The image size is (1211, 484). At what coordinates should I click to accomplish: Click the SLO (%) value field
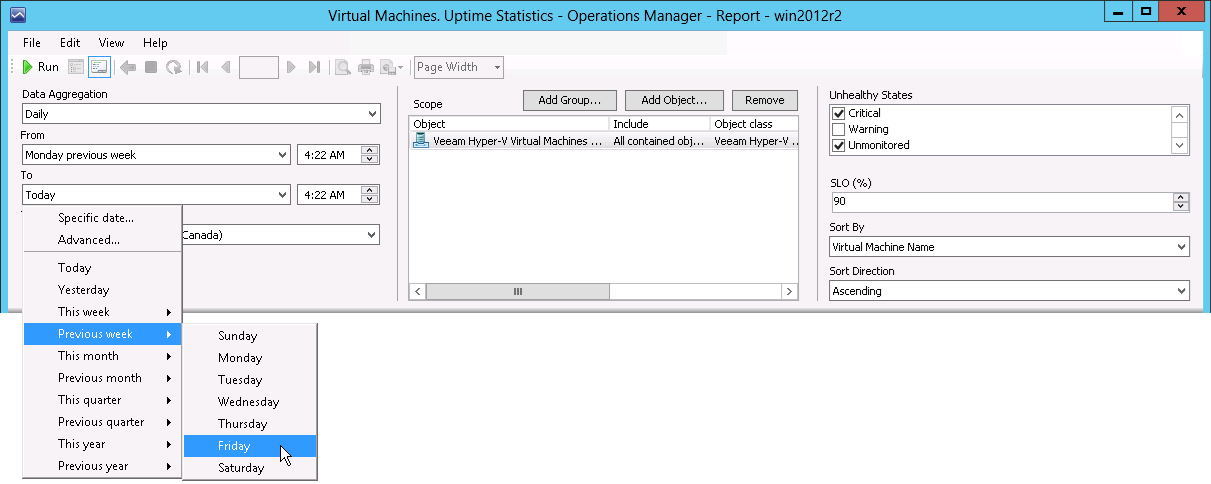tap(1001, 202)
